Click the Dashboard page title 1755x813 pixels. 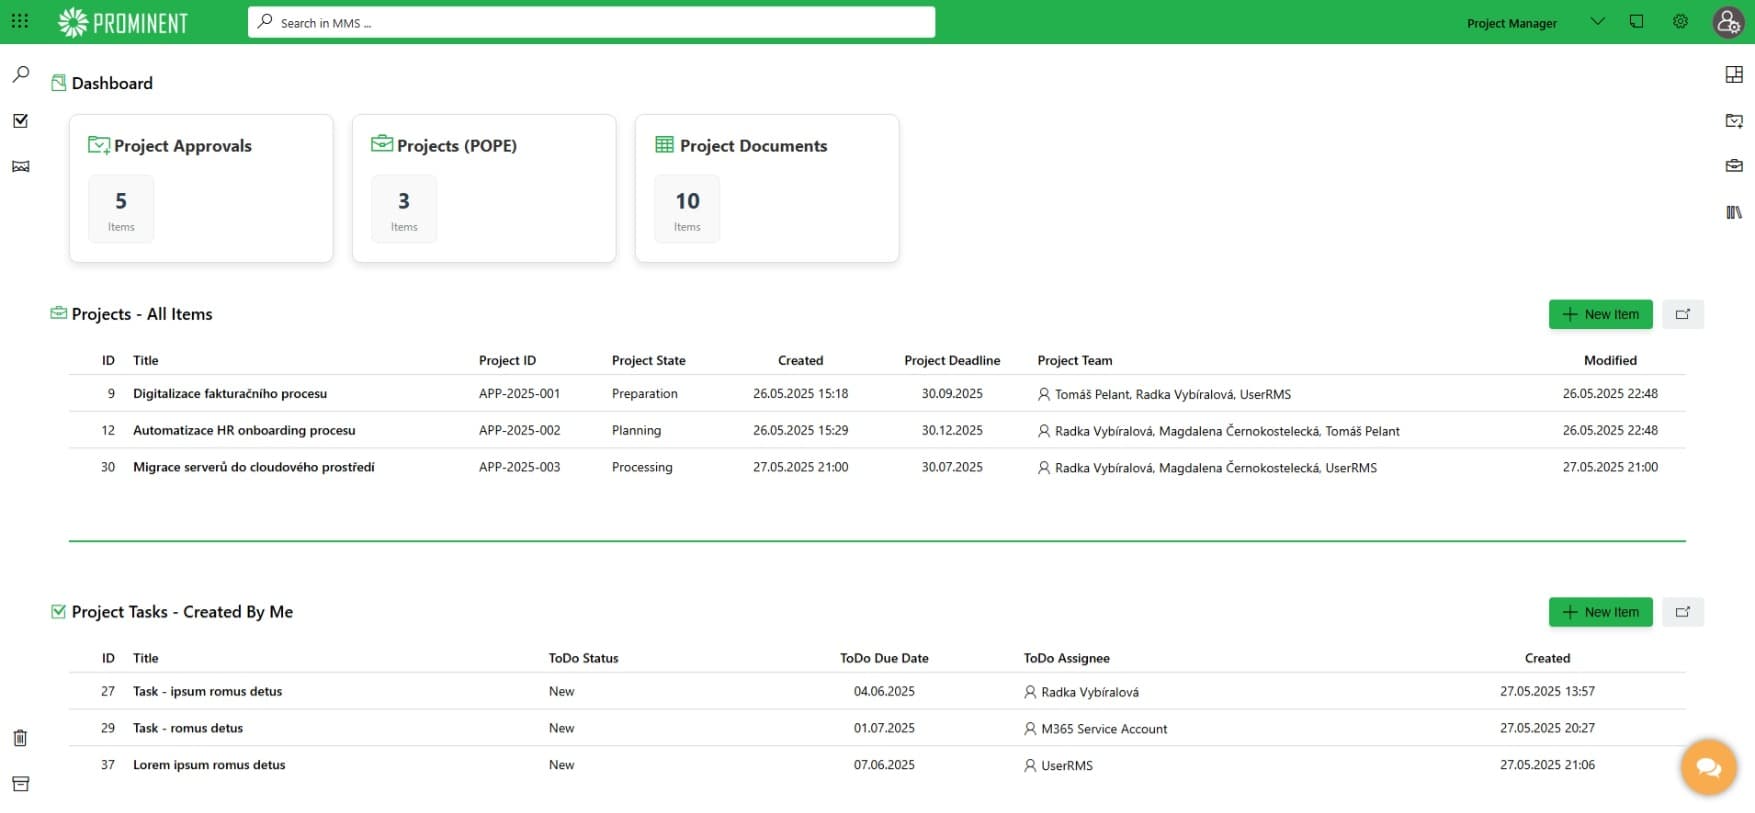(x=112, y=83)
